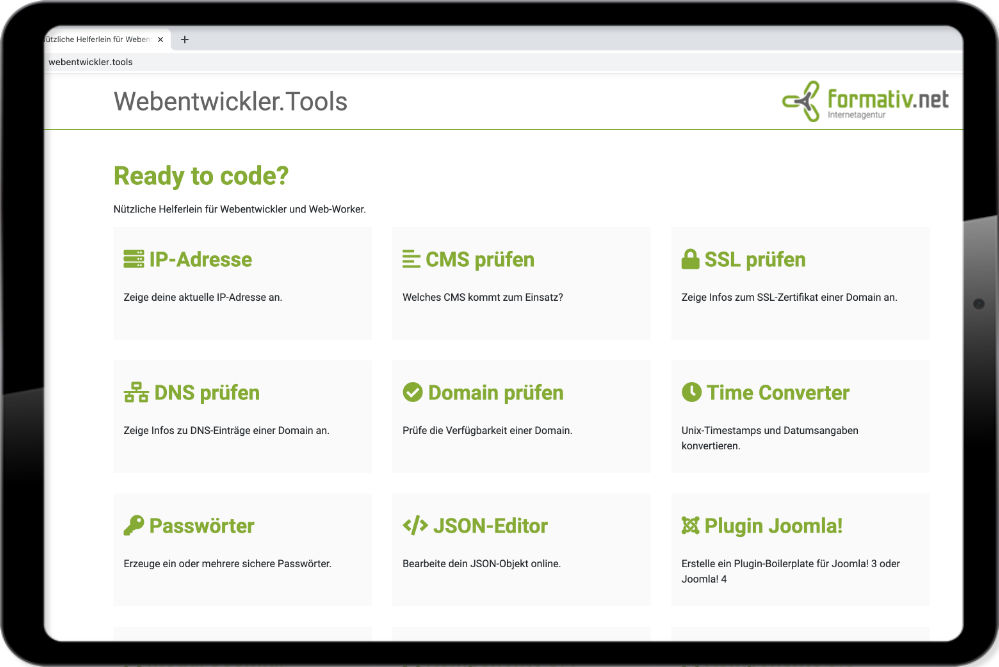
Task: Open the Domain prüfen tool card
Action: click(520, 416)
